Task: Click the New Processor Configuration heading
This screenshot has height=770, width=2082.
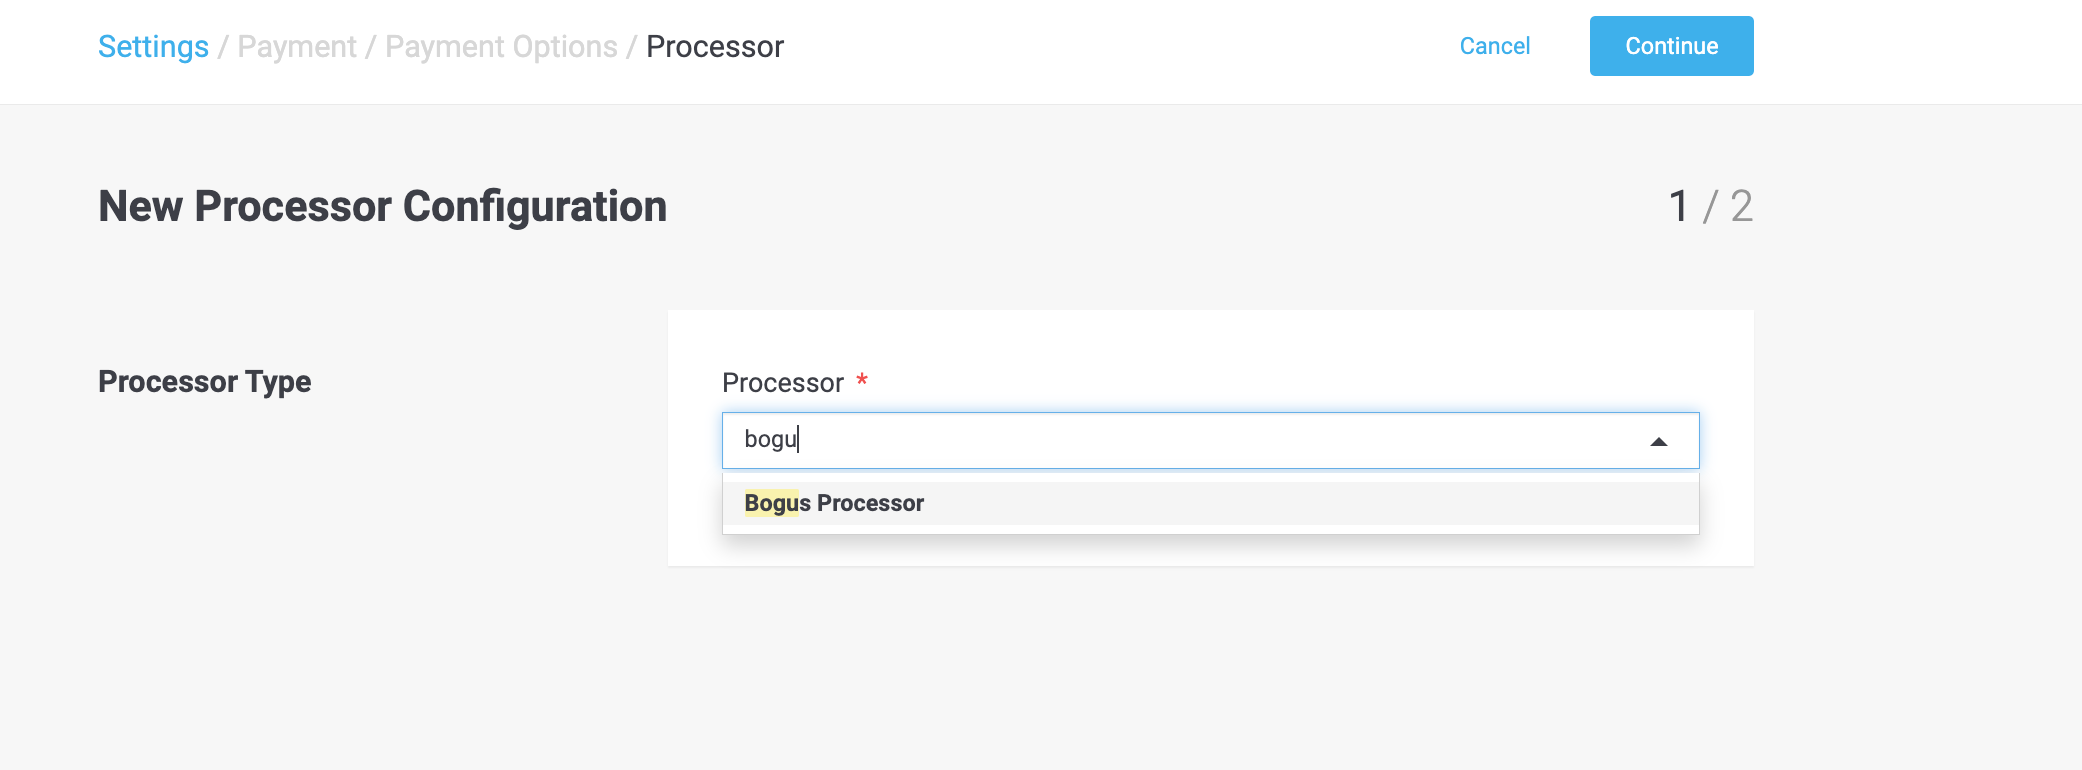Action: point(382,207)
